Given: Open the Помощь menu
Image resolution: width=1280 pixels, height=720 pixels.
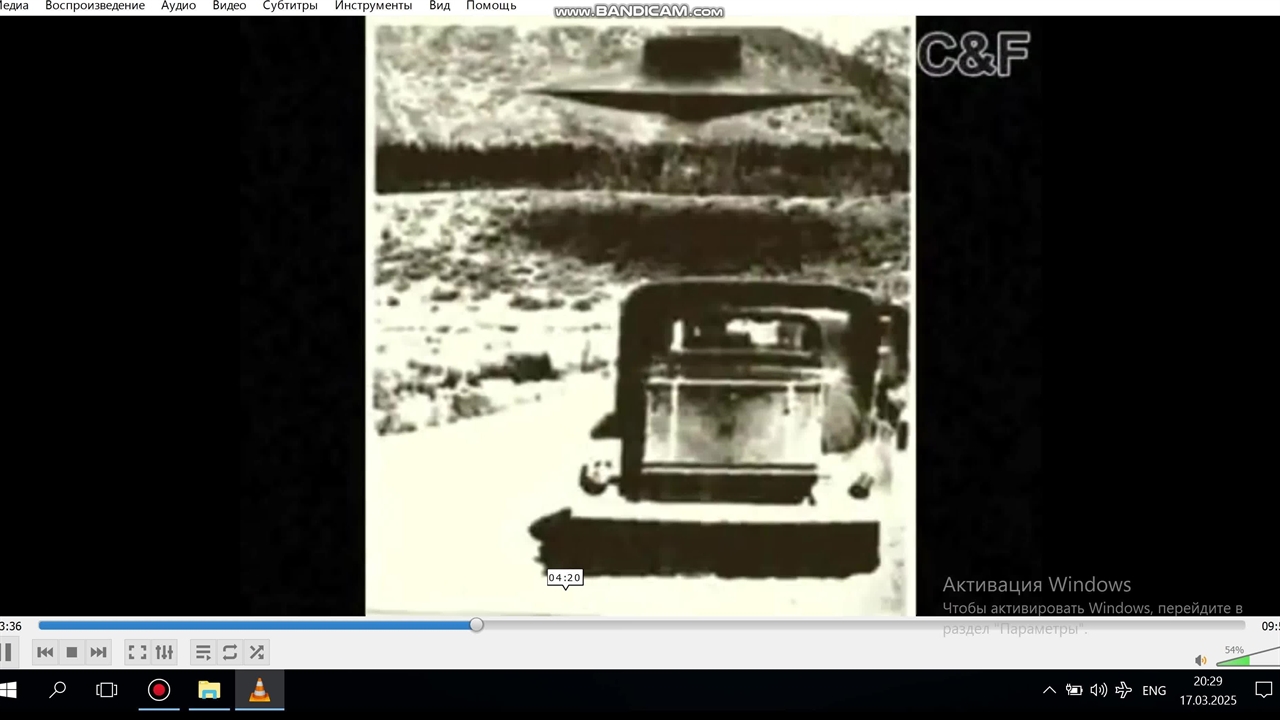Looking at the screenshot, I should (x=491, y=6).
